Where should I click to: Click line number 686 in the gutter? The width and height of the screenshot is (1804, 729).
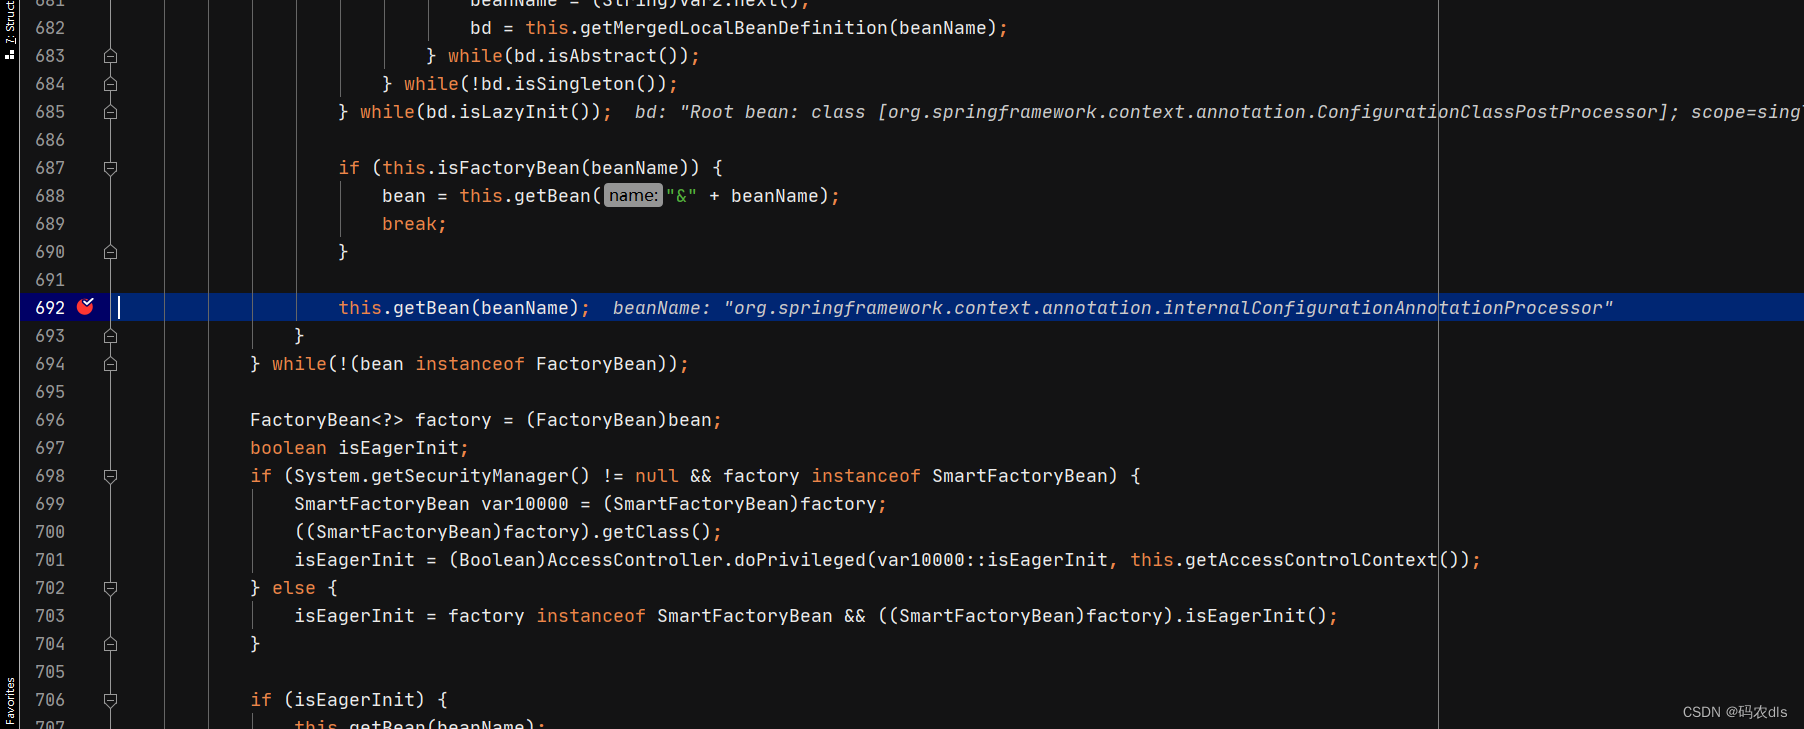point(50,140)
